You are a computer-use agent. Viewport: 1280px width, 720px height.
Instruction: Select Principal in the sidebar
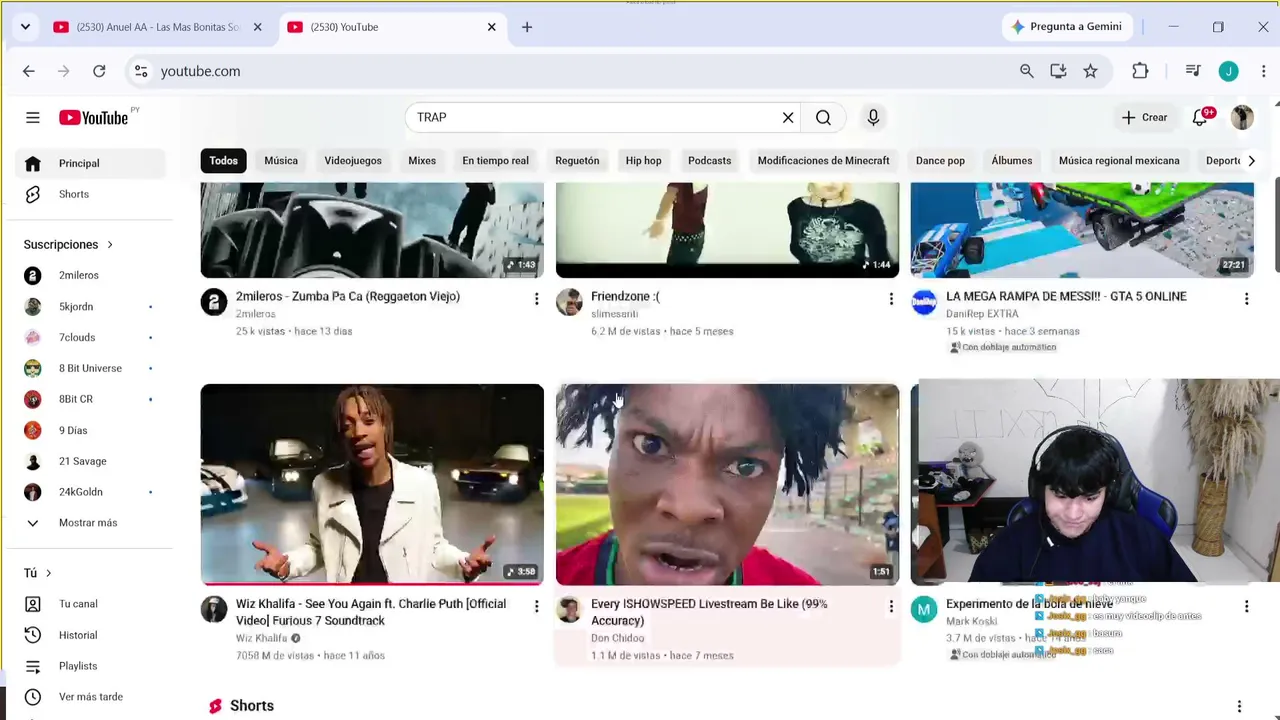tap(88, 163)
